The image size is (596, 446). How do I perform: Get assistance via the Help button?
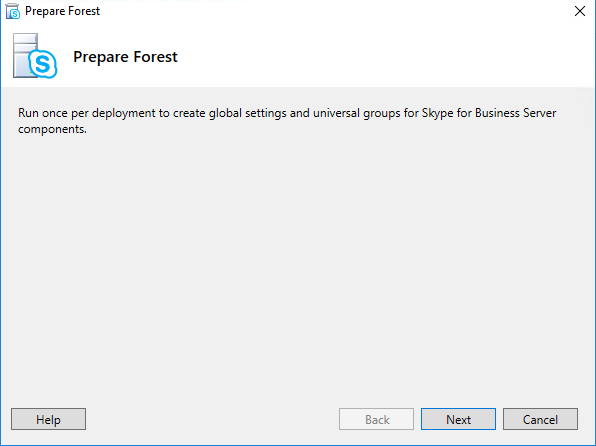coord(48,419)
